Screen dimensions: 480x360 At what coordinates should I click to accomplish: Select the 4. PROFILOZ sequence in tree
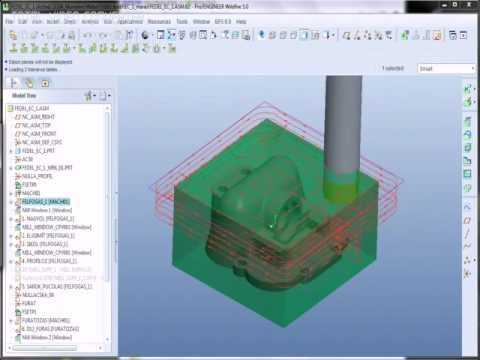(x=49, y=261)
